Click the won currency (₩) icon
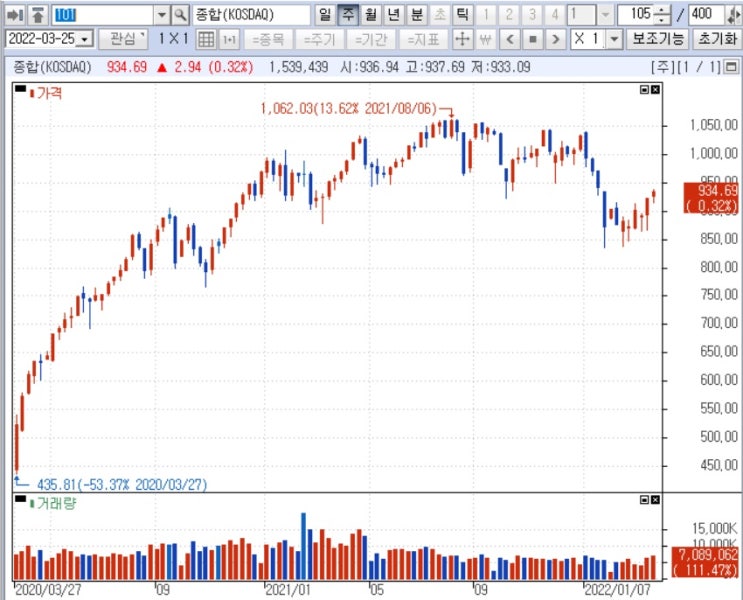The height and width of the screenshot is (600, 743). coord(485,39)
